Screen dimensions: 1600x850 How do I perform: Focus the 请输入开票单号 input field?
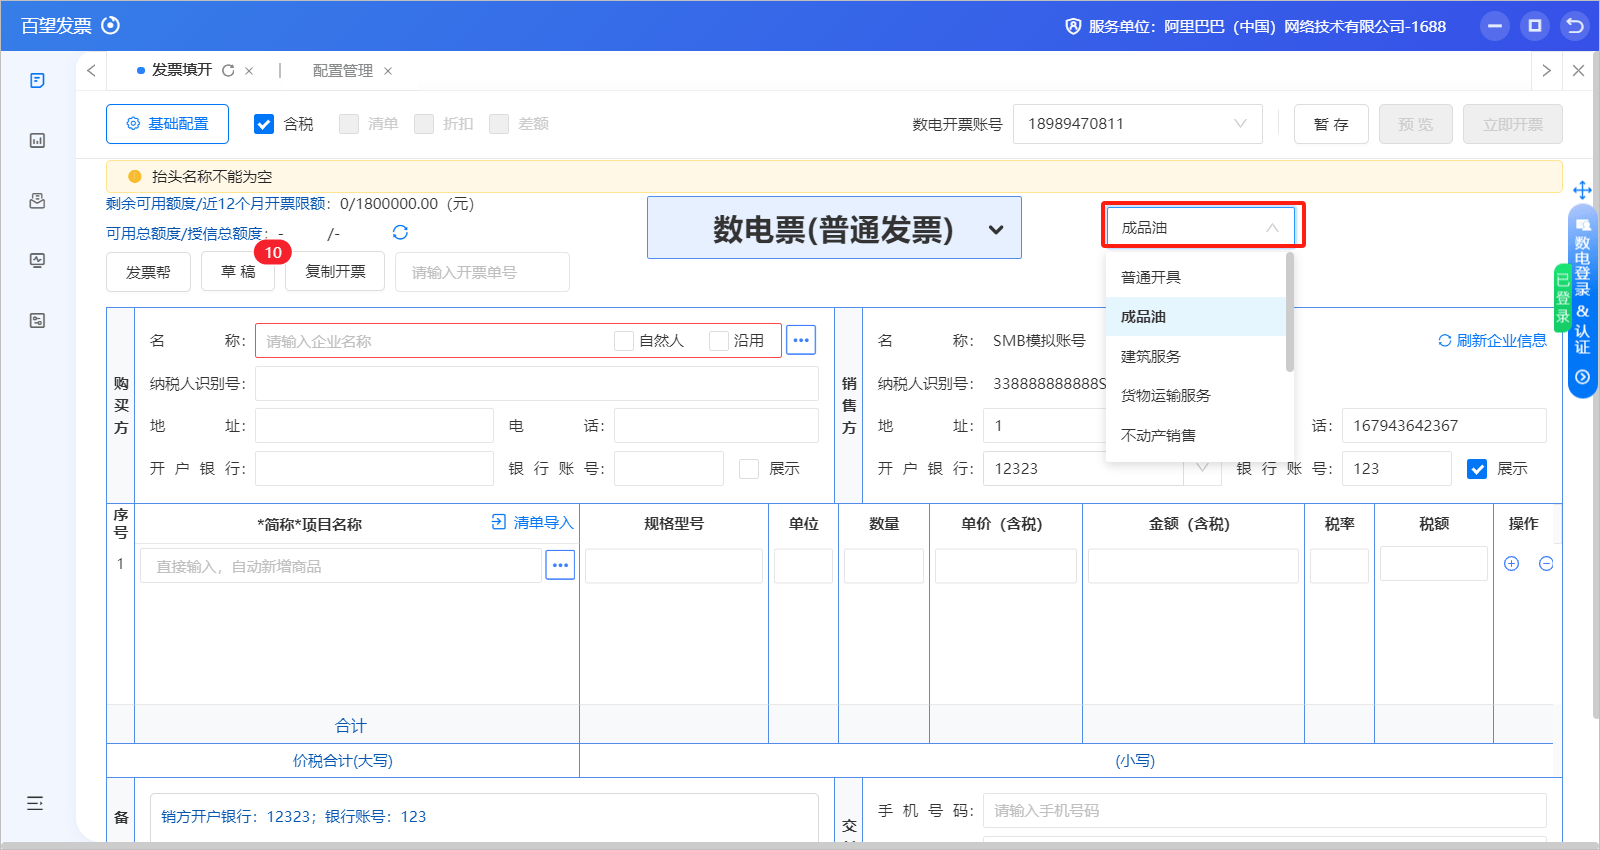(482, 272)
